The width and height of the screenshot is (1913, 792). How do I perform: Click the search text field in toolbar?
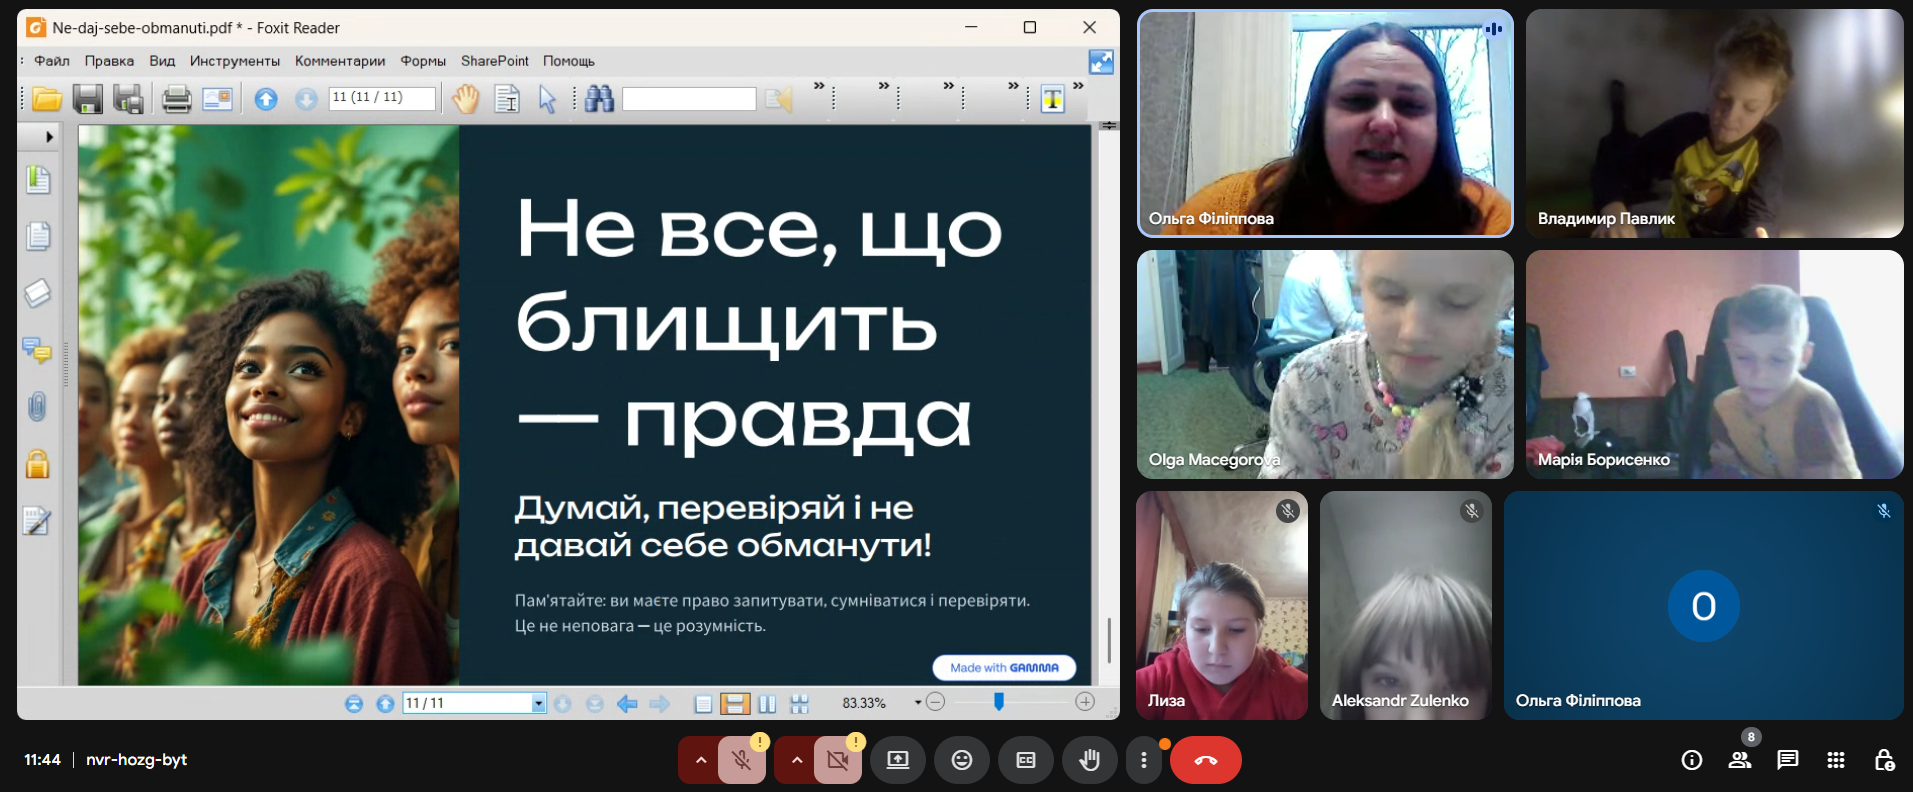pyautogui.click(x=689, y=99)
